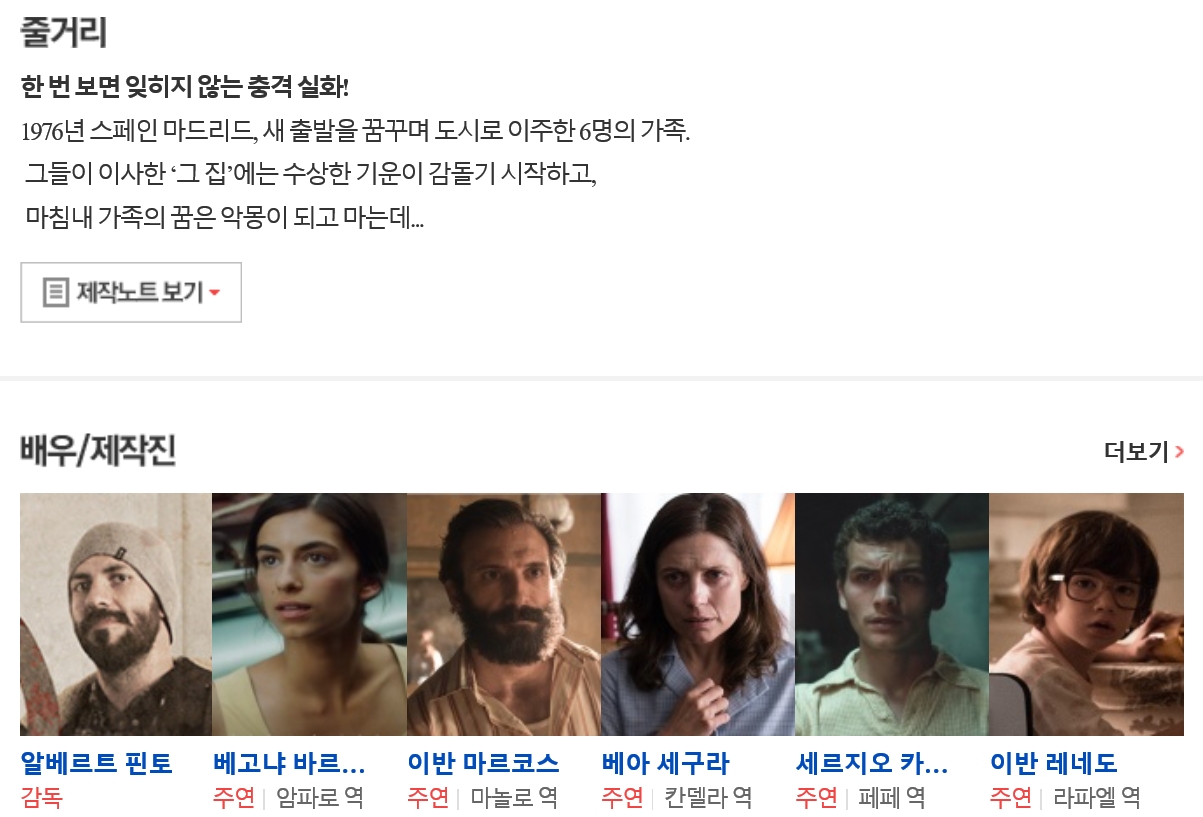The image size is (1203, 817).
Task: Click the 베아 세구라 name link
Action: (x=666, y=764)
